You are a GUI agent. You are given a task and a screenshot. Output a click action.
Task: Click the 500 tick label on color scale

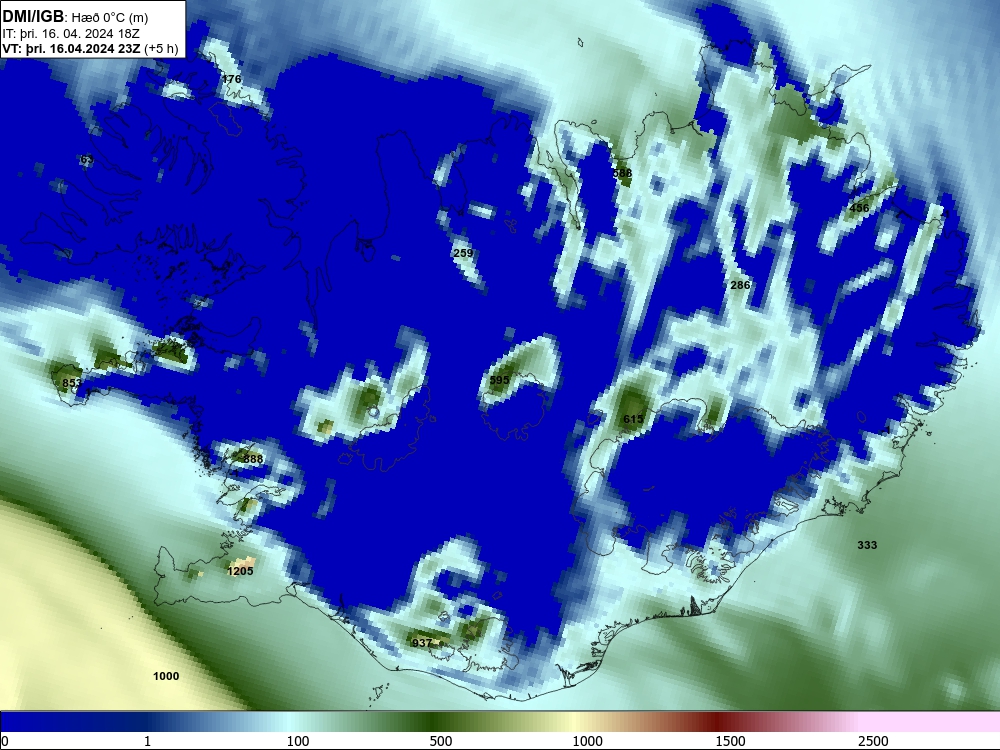click(x=441, y=741)
